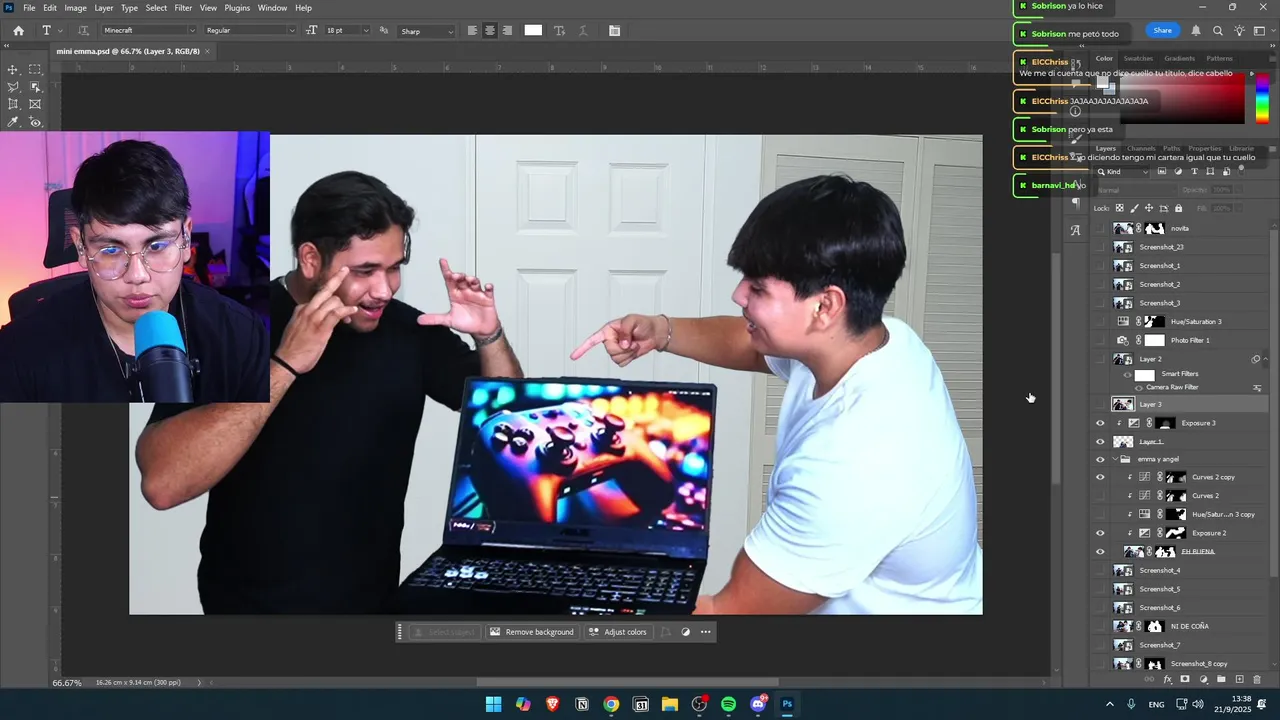The image size is (1280, 720).
Task: Hide the Curves 2 copy layer
Action: 1100,477
